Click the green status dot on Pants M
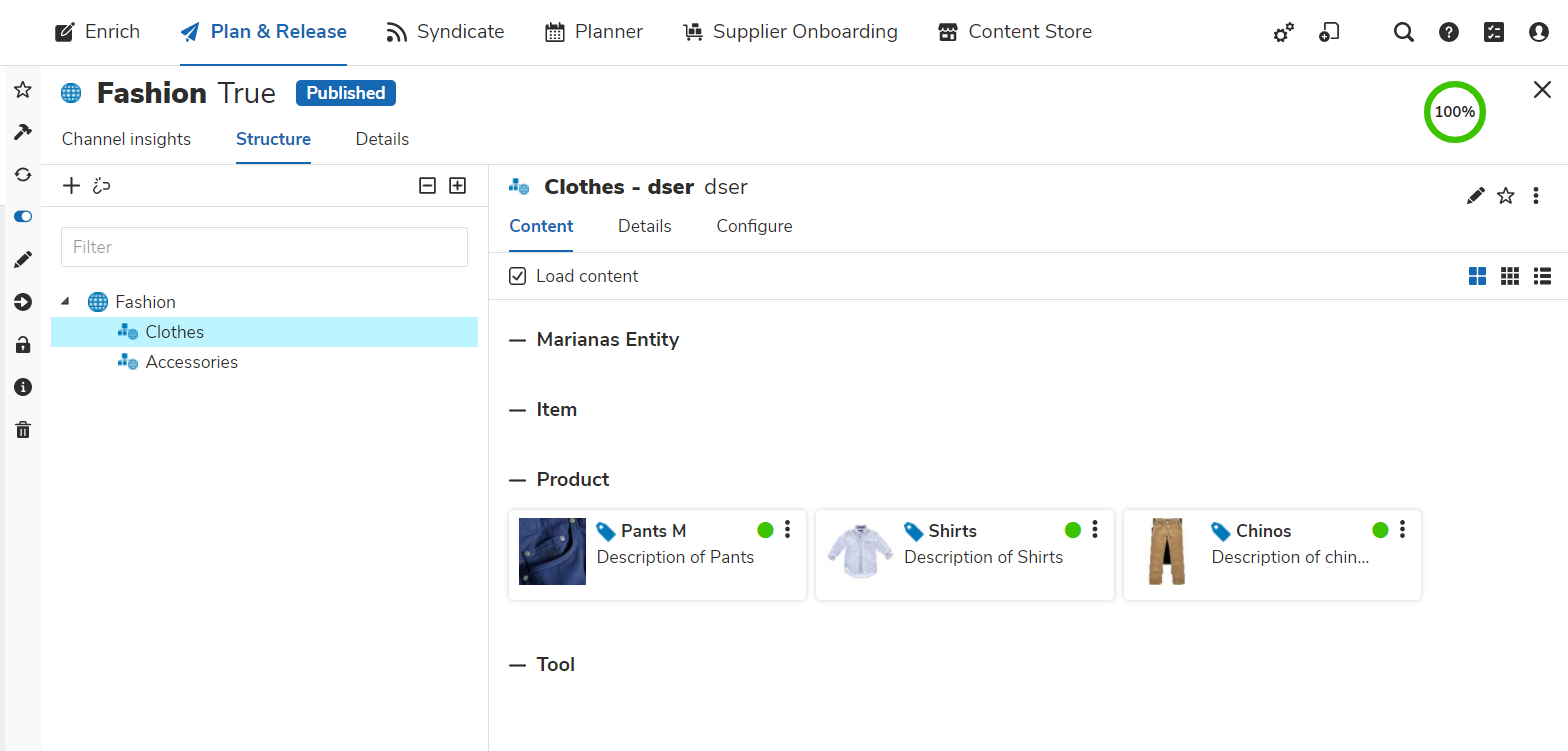This screenshot has width=1568, height=751. pos(766,530)
